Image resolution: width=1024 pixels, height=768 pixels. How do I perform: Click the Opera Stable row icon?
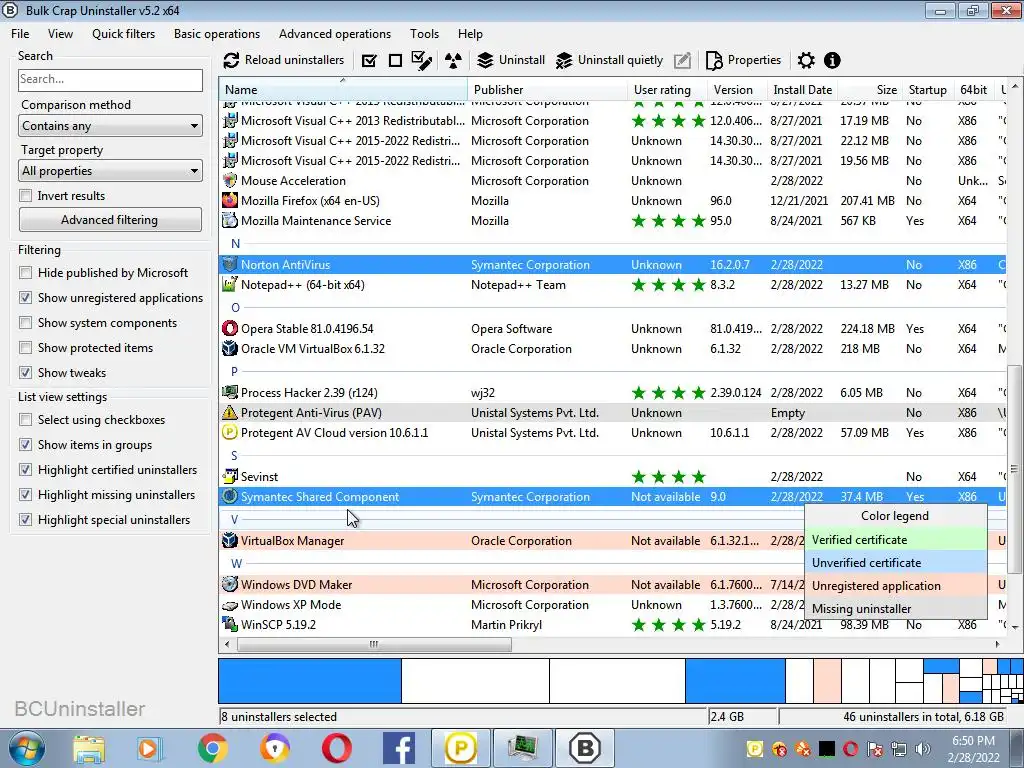point(230,328)
